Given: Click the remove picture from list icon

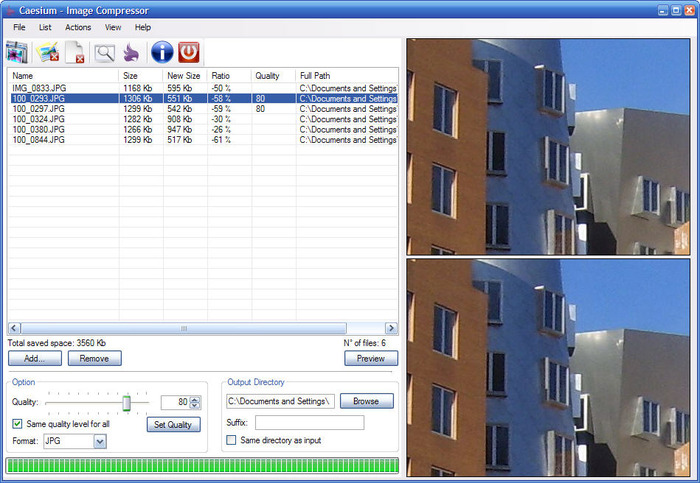Looking at the screenshot, I should pos(48,52).
